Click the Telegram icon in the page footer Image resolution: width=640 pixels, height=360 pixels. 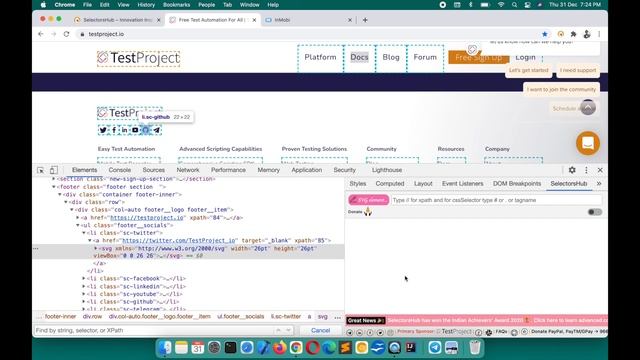157,130
